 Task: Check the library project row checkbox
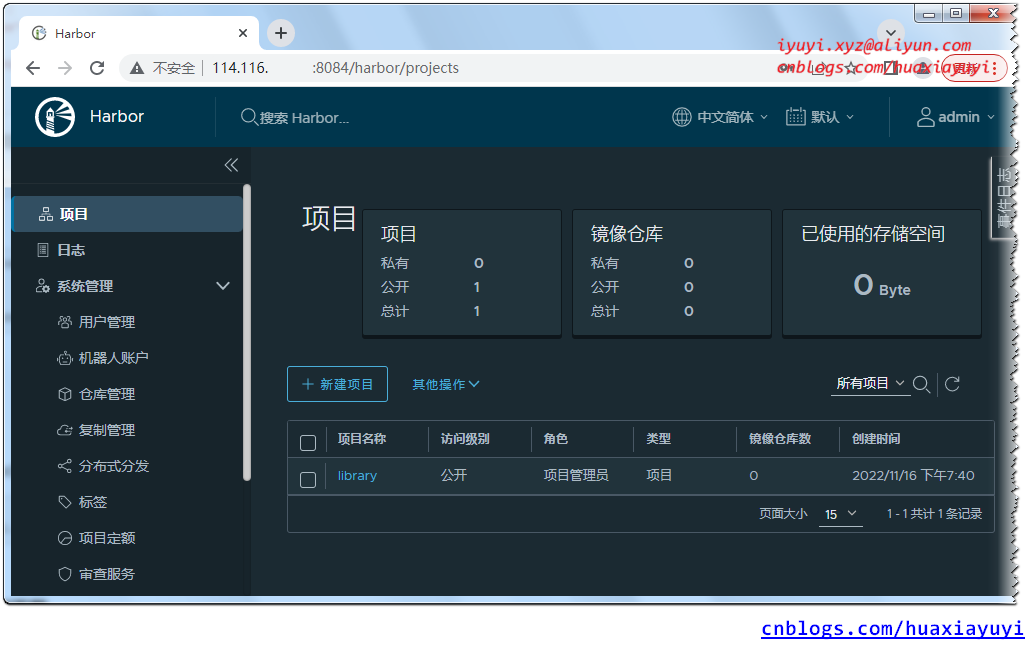pyautogui.click(x=307, y=479)
